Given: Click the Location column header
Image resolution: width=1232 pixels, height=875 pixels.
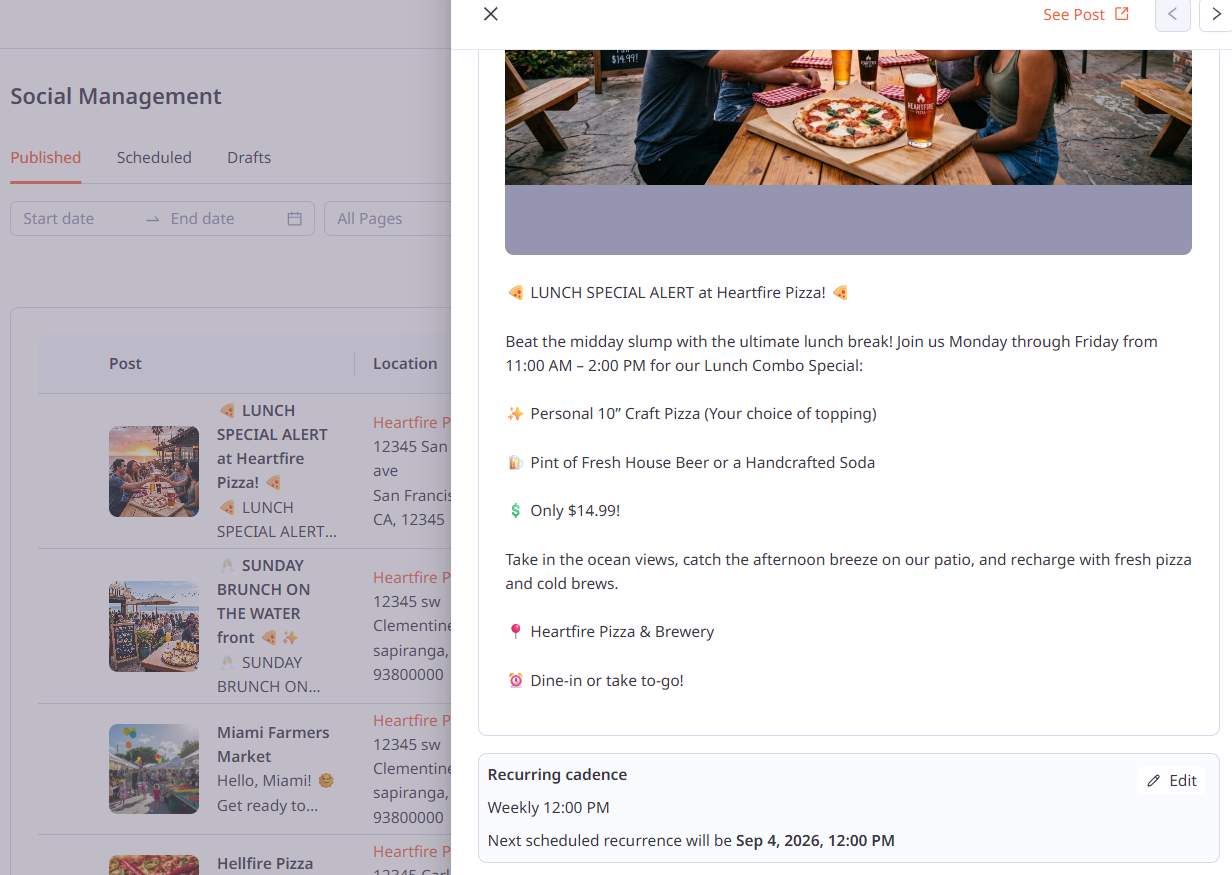Looking at the screenshot, I should 405,364.
